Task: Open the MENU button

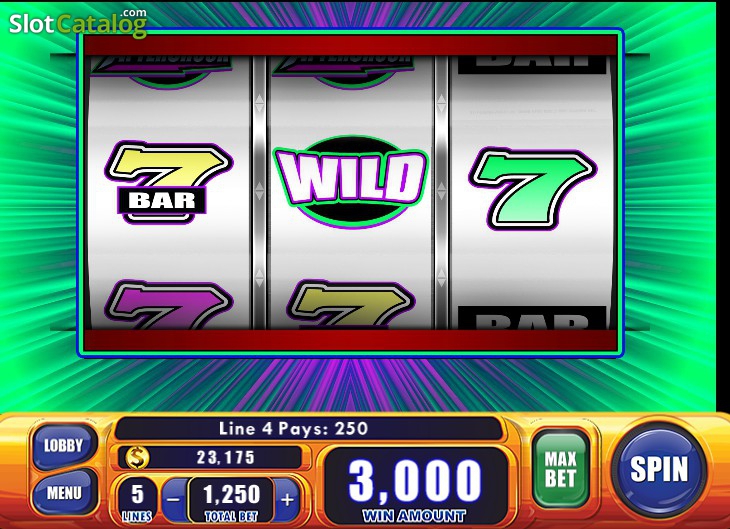Action: pyautogui.click(x=64, y=492)
